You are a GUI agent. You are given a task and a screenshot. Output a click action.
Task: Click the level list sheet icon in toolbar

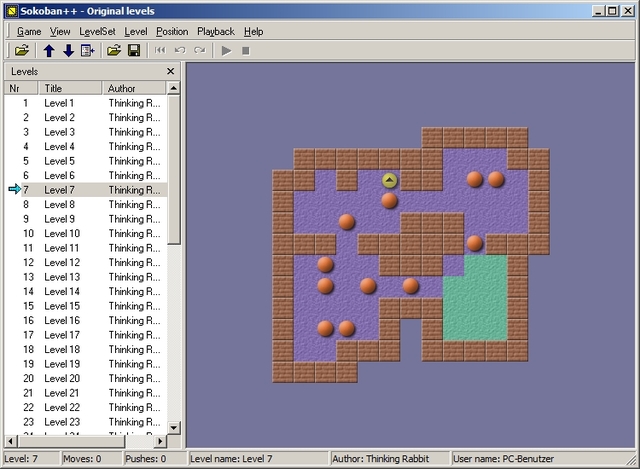[x=88, y=51]
